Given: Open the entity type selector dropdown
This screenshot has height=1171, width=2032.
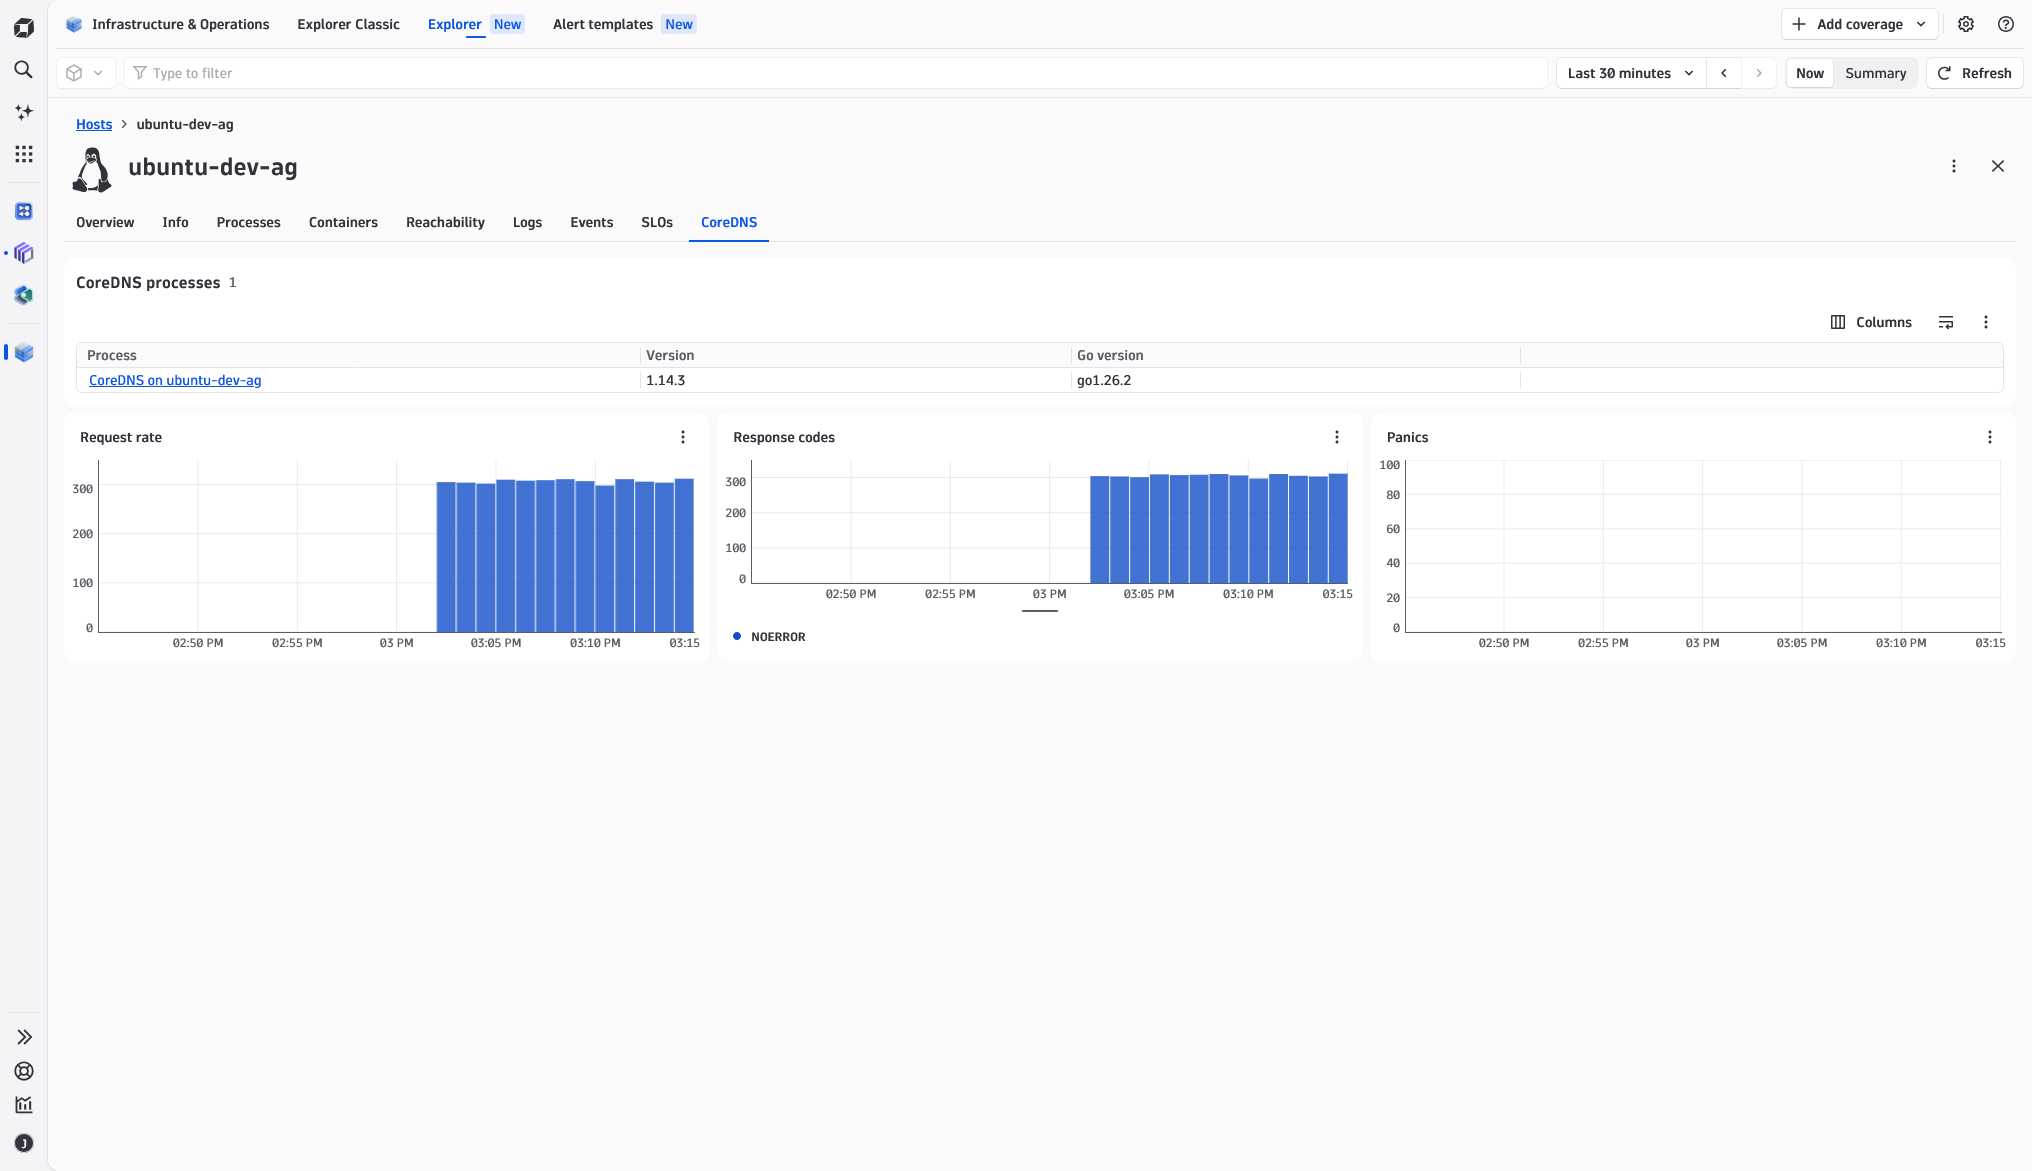Looking at the screenshot, I should 85,73.
